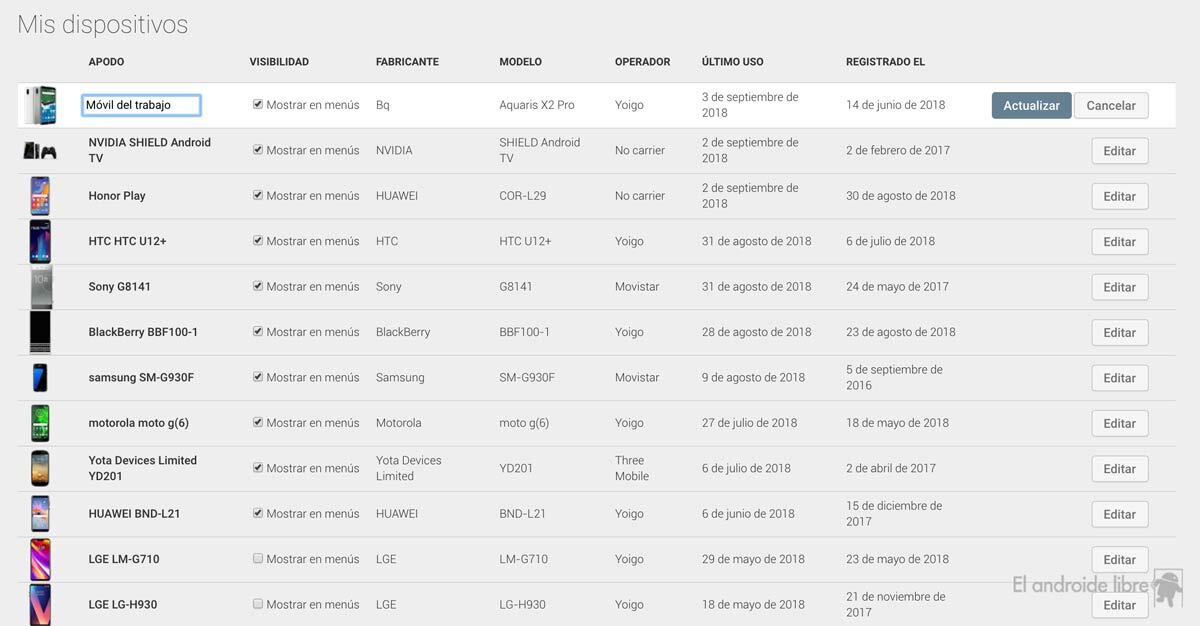Click the Actualizar button

[x=1031, y=106]
